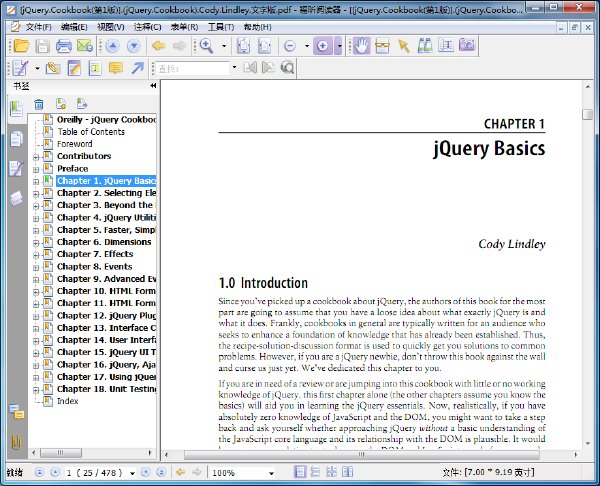Image resolution: width=600 pixels, height=486 pixels.
Task: Open the Layers side panel tab
Action: pos(16,199)
